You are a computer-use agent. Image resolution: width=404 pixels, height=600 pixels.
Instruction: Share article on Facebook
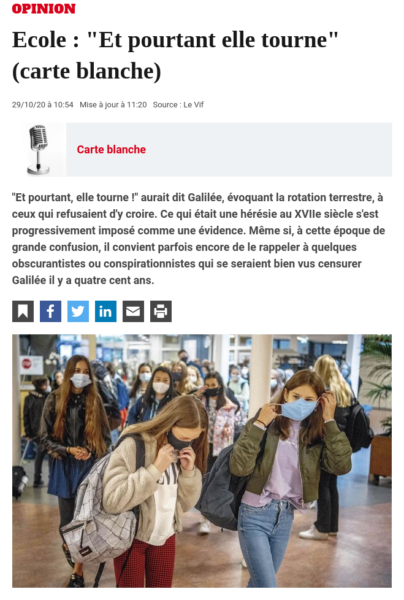50,311
